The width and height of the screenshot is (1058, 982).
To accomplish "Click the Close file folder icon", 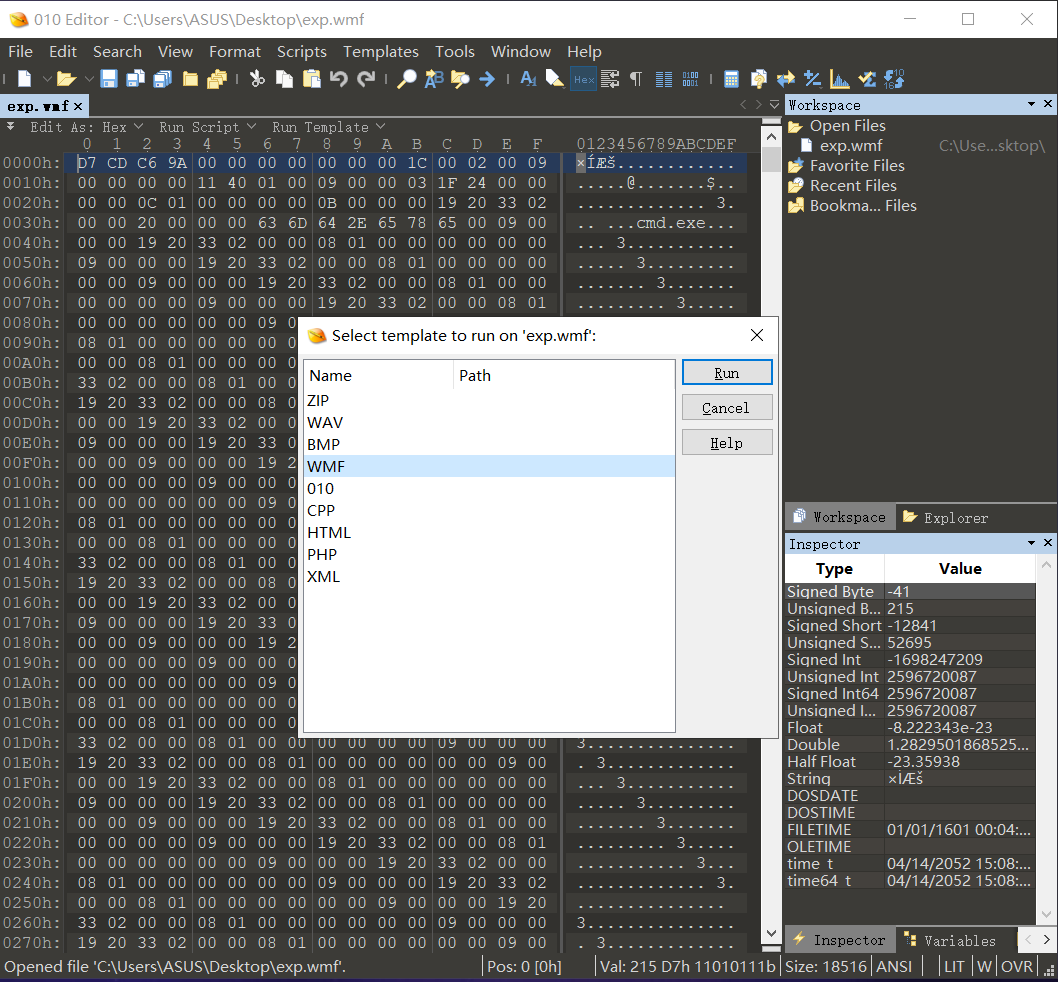I will pos(190,79).
